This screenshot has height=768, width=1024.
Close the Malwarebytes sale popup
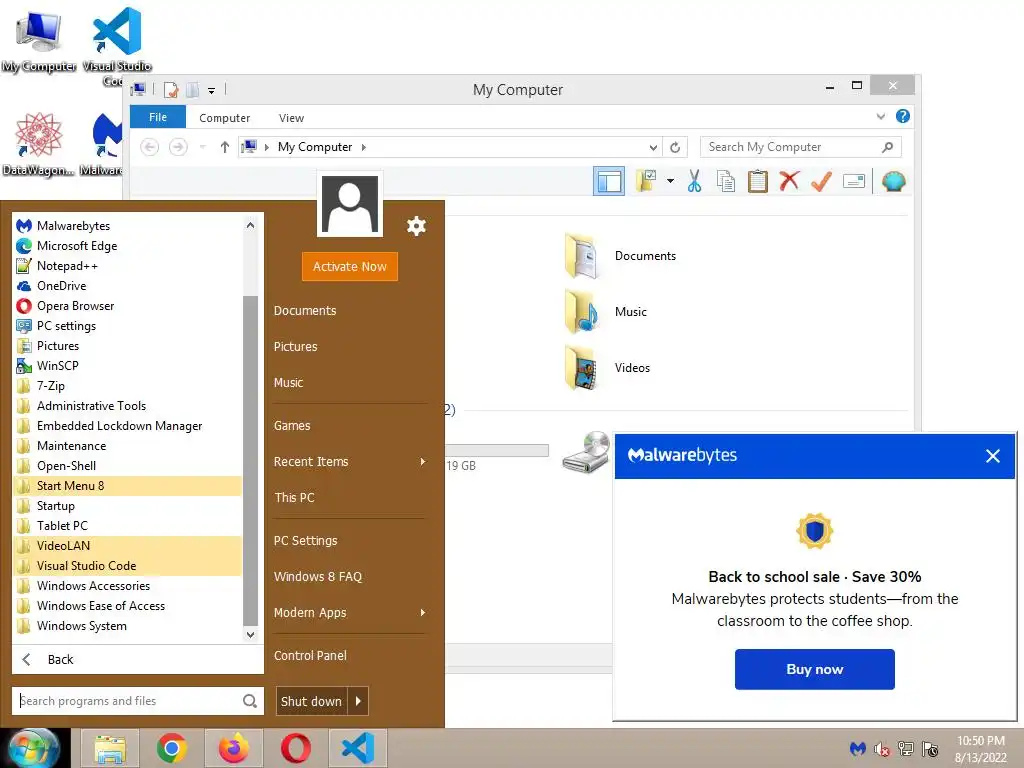pyautogui.click(x=993, y=456)
